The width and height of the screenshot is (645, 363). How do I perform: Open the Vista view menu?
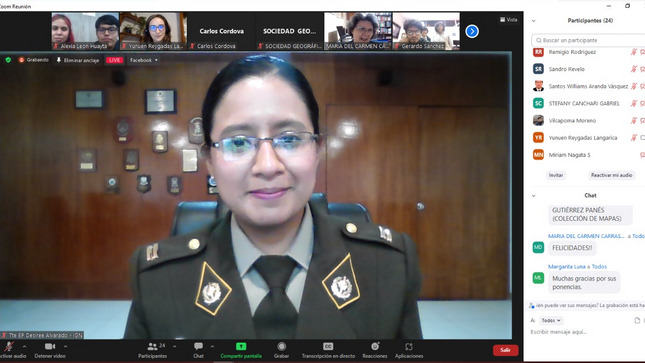[509, 19]
